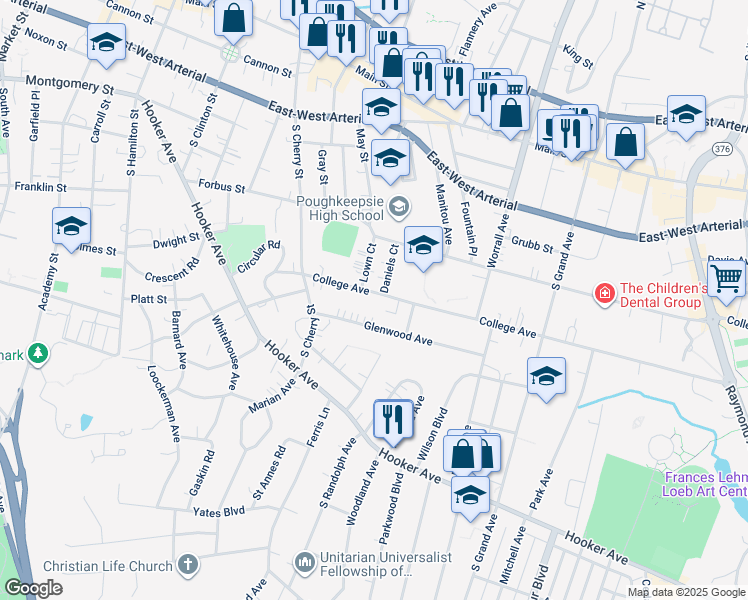Open the restaurant marker on Hooker Ave
Viewport: 748px width, 600px height.
394,421
